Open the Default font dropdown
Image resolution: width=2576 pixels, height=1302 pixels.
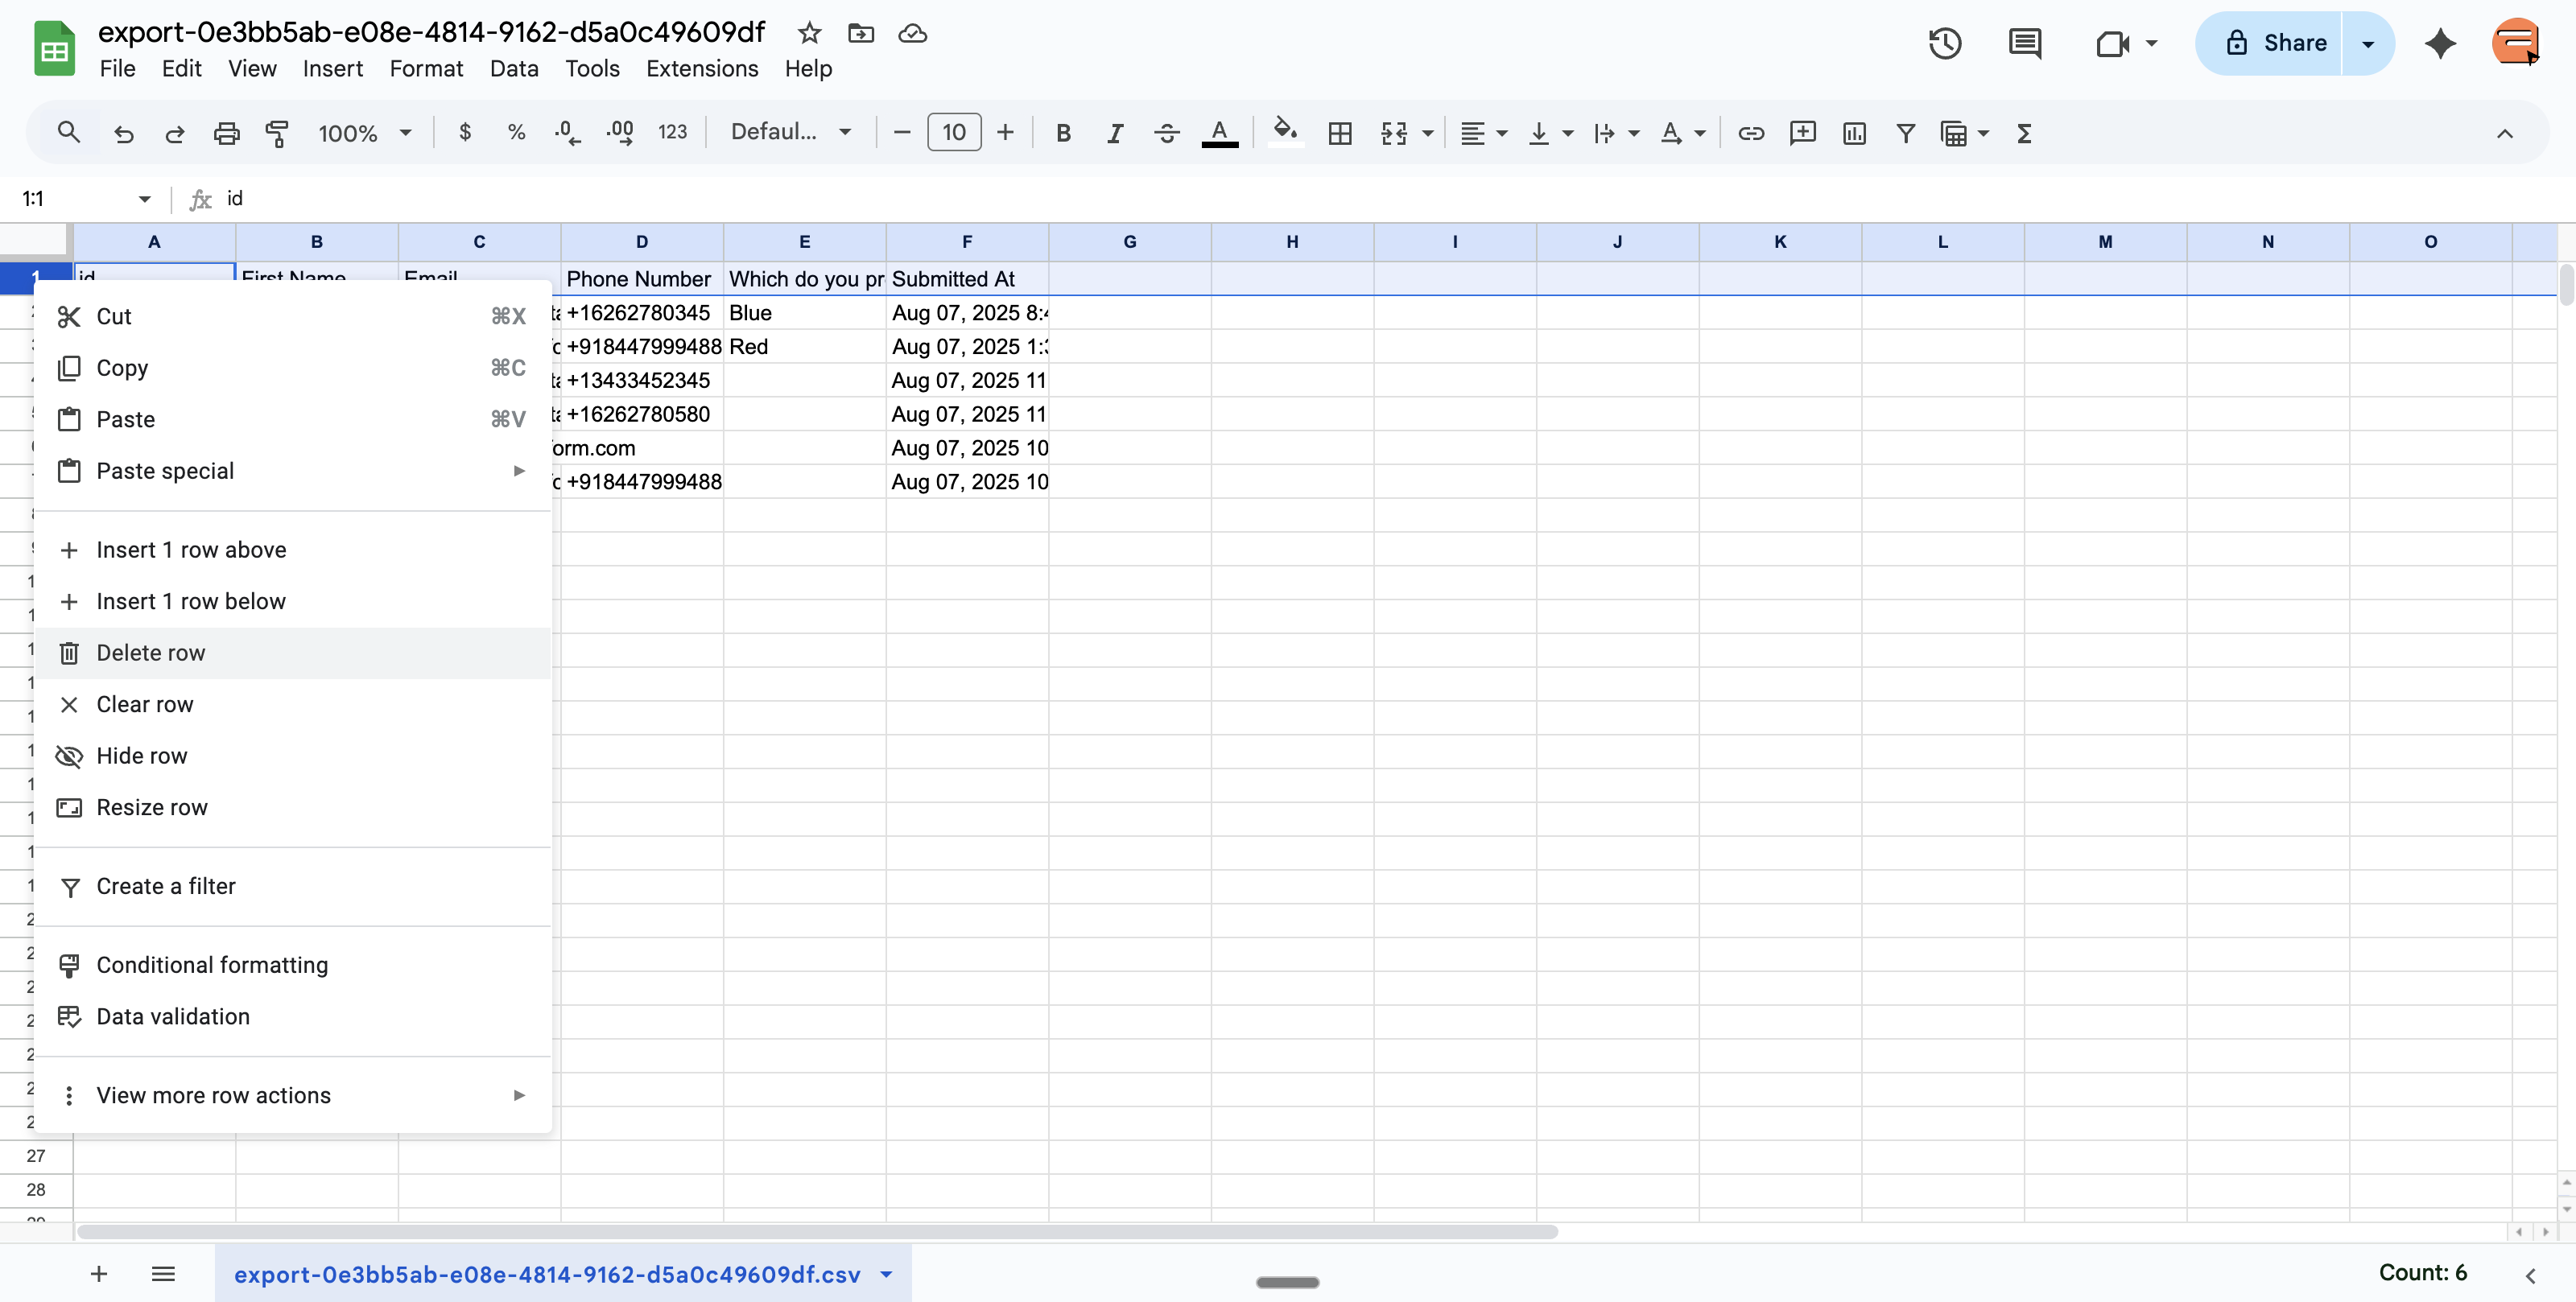coord(790,132)
